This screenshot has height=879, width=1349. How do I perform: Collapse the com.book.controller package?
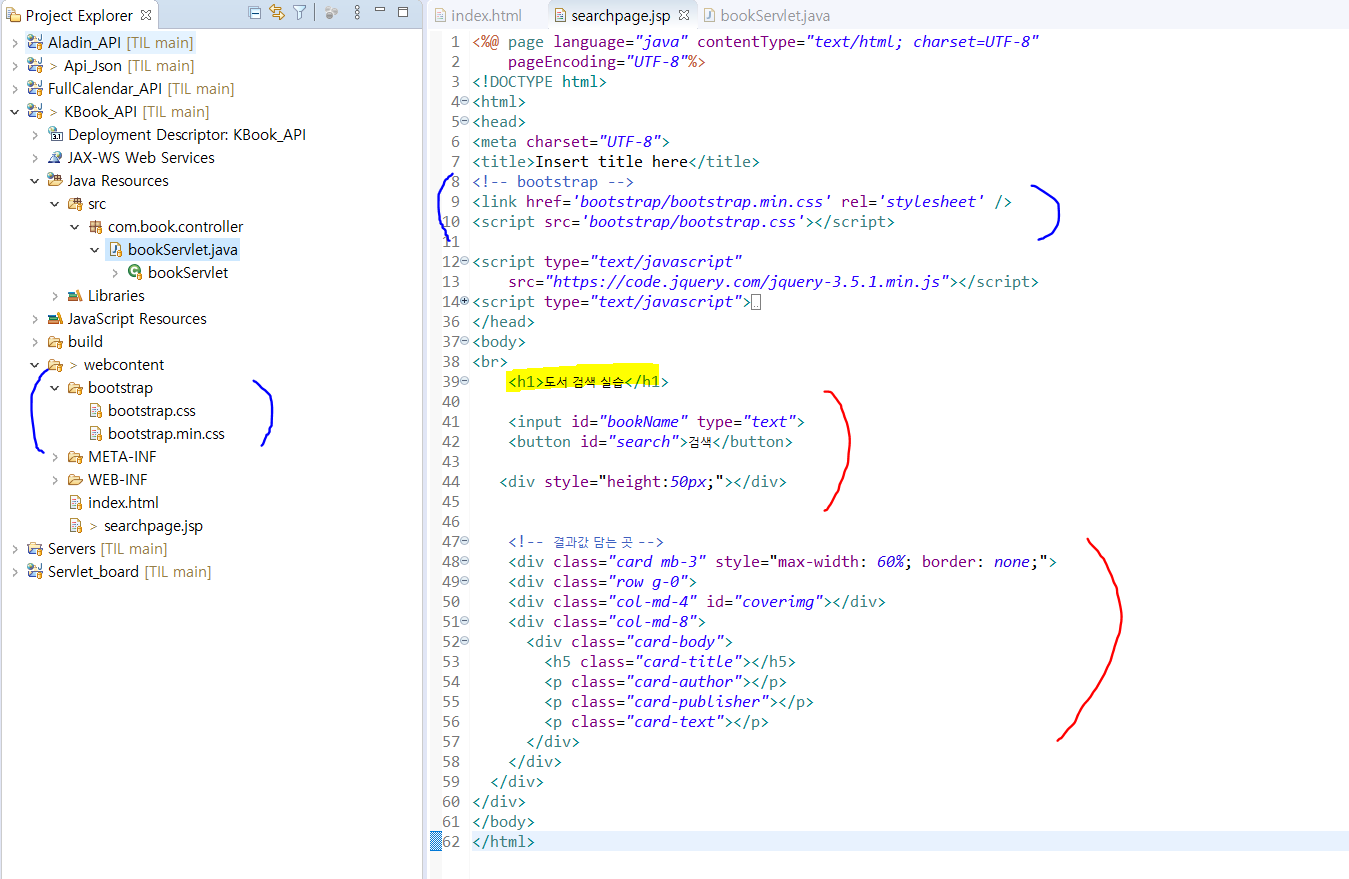pyautogui.click(x=75, y=227)
